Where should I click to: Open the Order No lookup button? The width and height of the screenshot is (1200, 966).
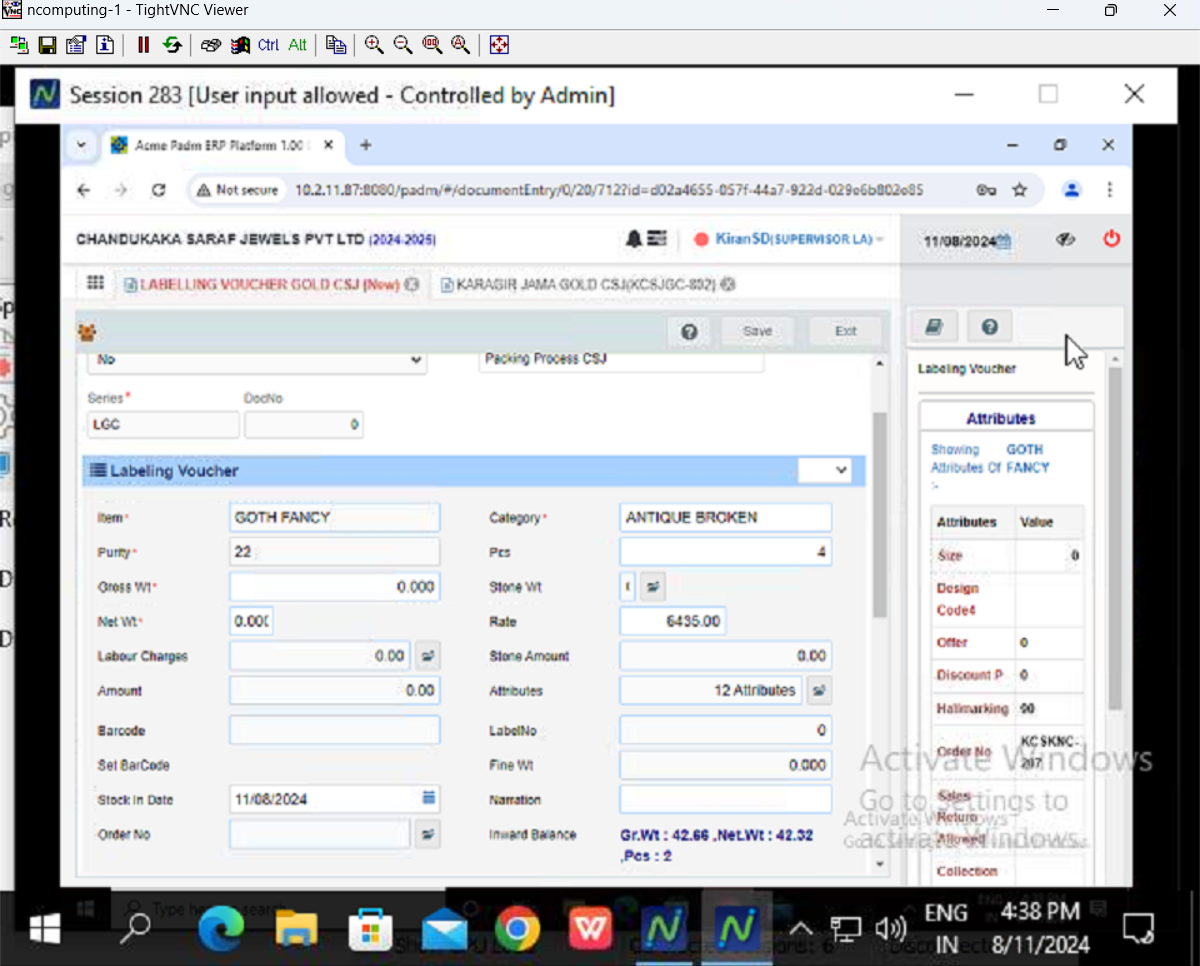coord(428,834)
